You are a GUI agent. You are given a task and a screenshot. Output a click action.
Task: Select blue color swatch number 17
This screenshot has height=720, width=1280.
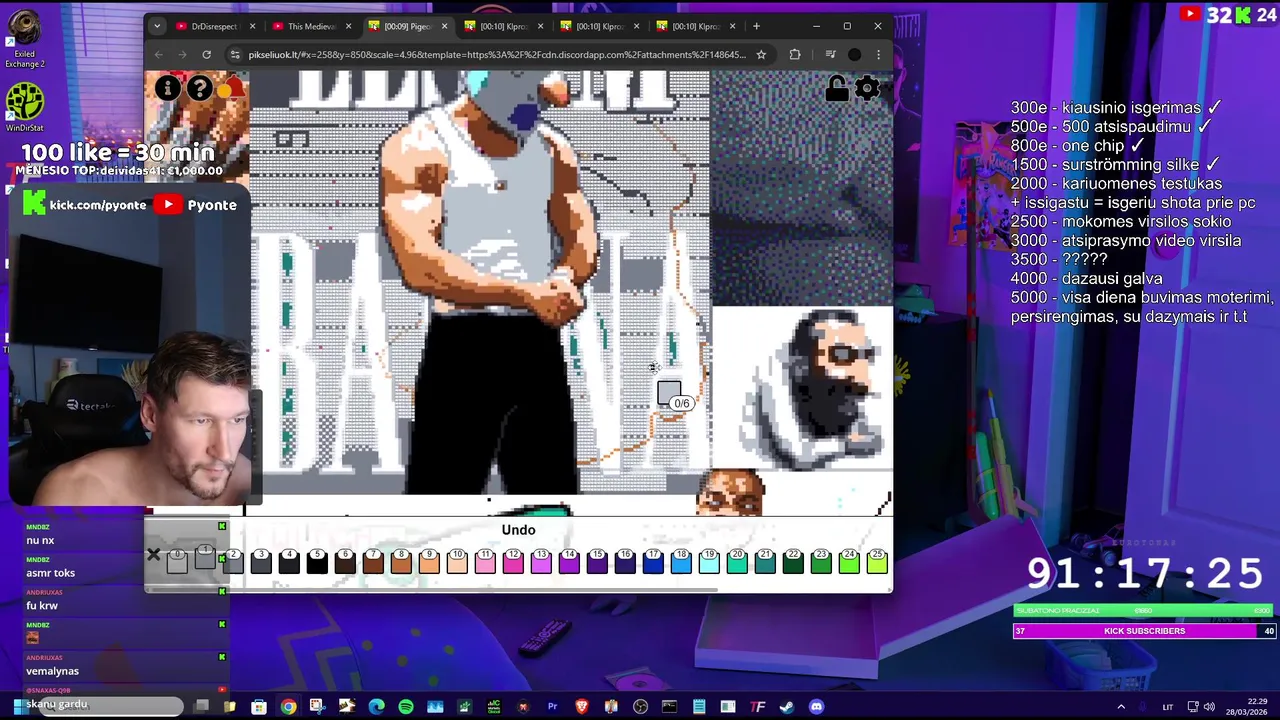tap(653, 562)
